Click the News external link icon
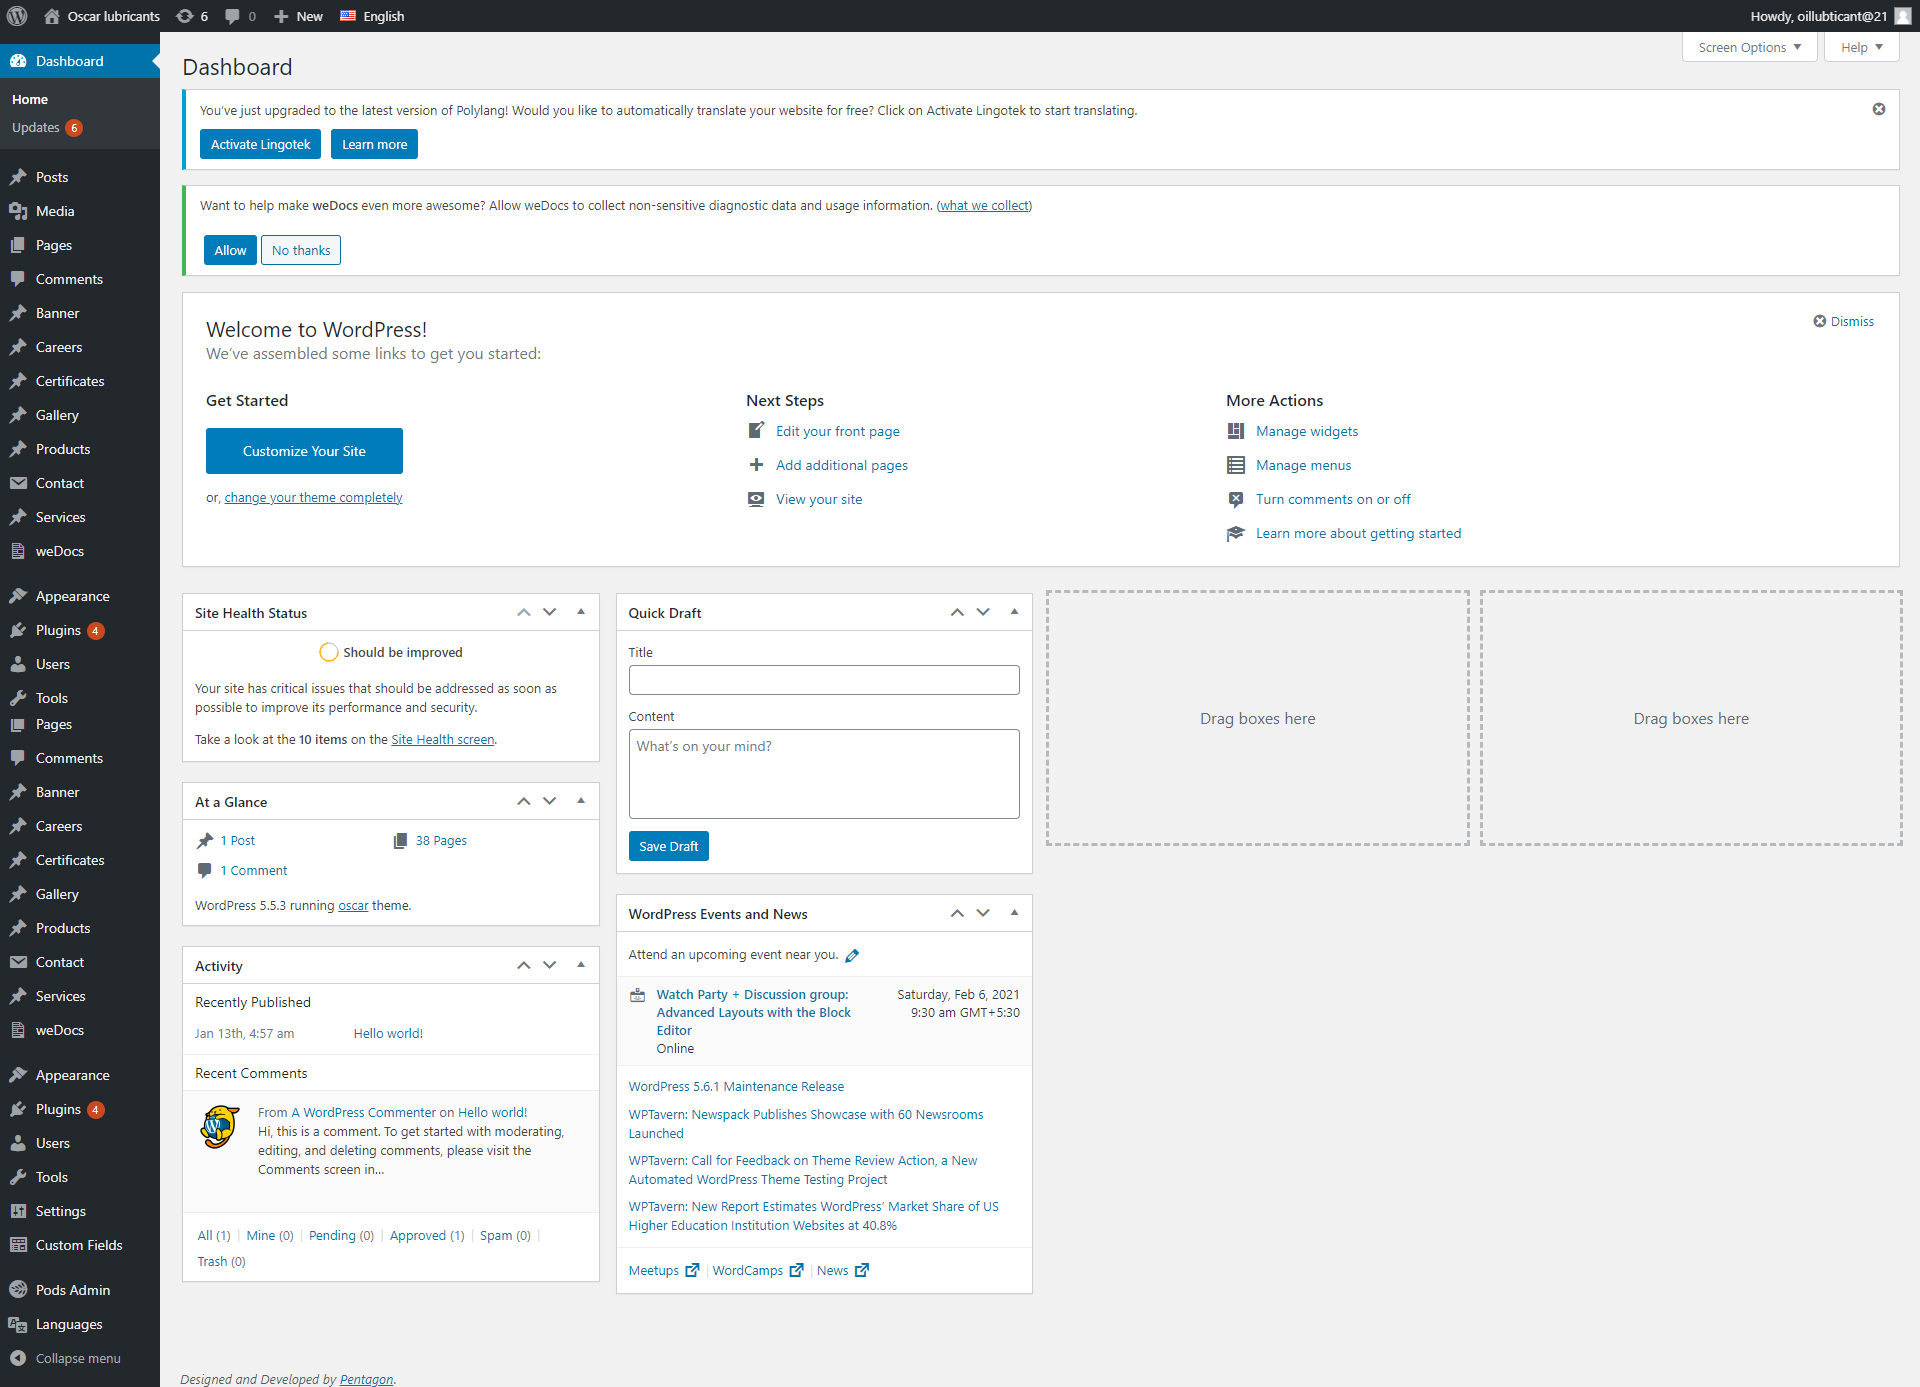The height and width of the screenshot is (1387, 1920). 861,1270
